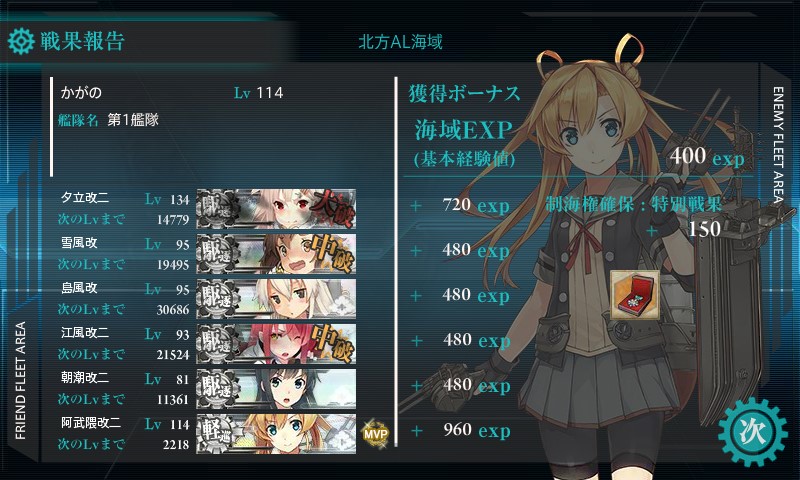Click the 大破 damage stamp on 夕立改二

pos(333,208)
